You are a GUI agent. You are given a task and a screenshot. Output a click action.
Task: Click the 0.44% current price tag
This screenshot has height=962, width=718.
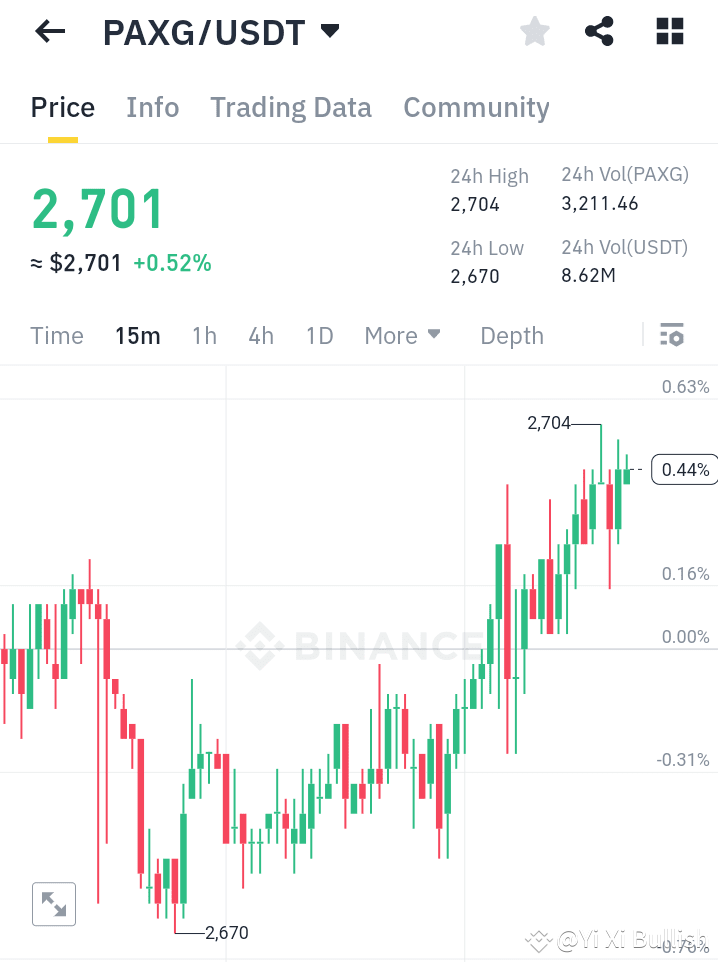tap(684, 468)
